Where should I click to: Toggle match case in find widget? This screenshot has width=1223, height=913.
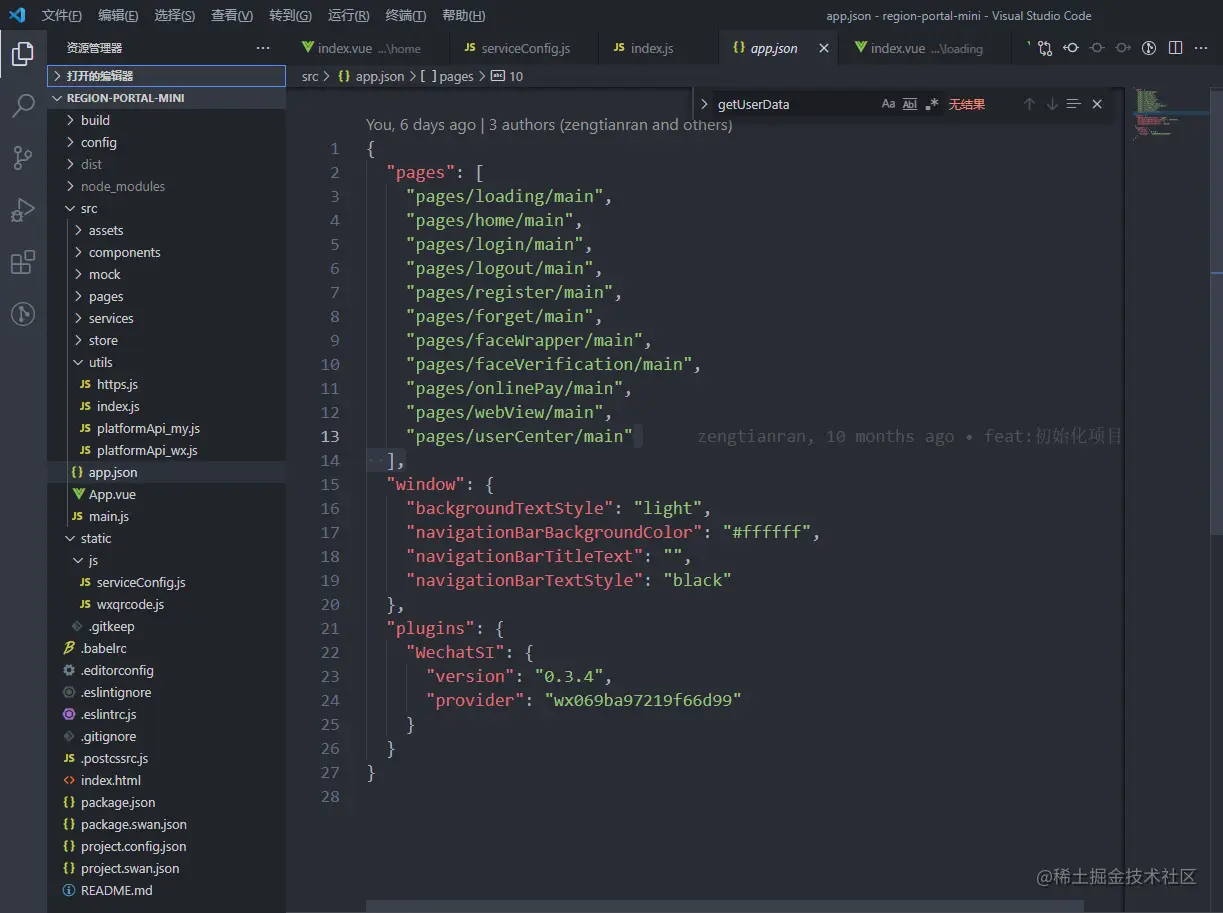click(x=888, y=104)
